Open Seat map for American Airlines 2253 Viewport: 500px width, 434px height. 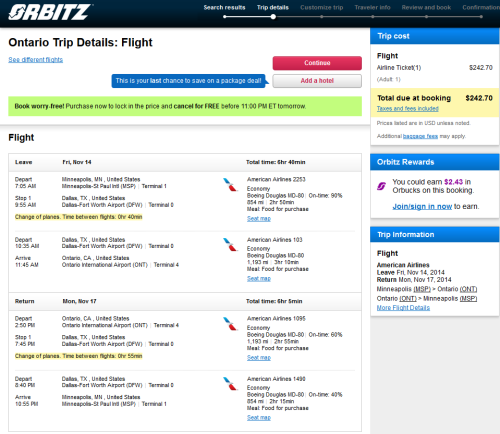click(259, 219)
